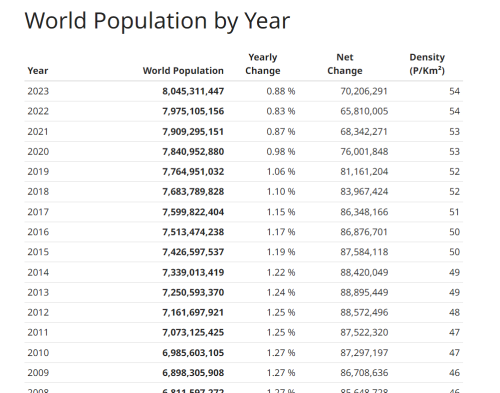This screenshot has width=500, height=393.
Task: Click the year cell 2020
Action: (38, 152)
